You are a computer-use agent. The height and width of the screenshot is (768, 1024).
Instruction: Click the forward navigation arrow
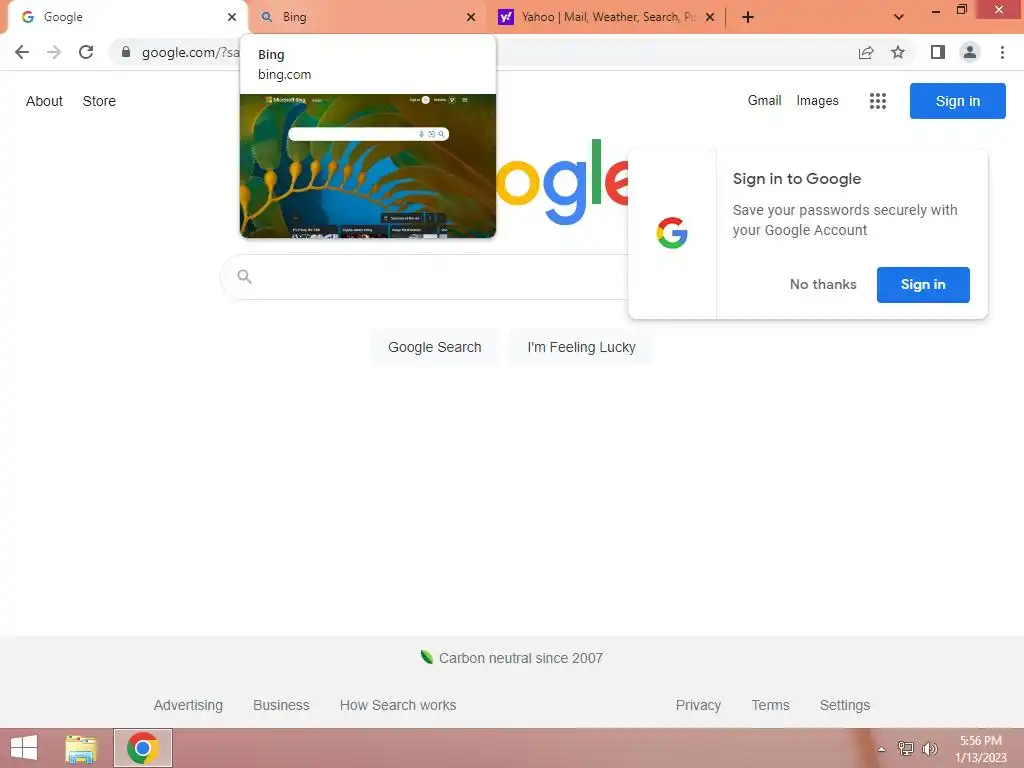(x=54, y=52)
